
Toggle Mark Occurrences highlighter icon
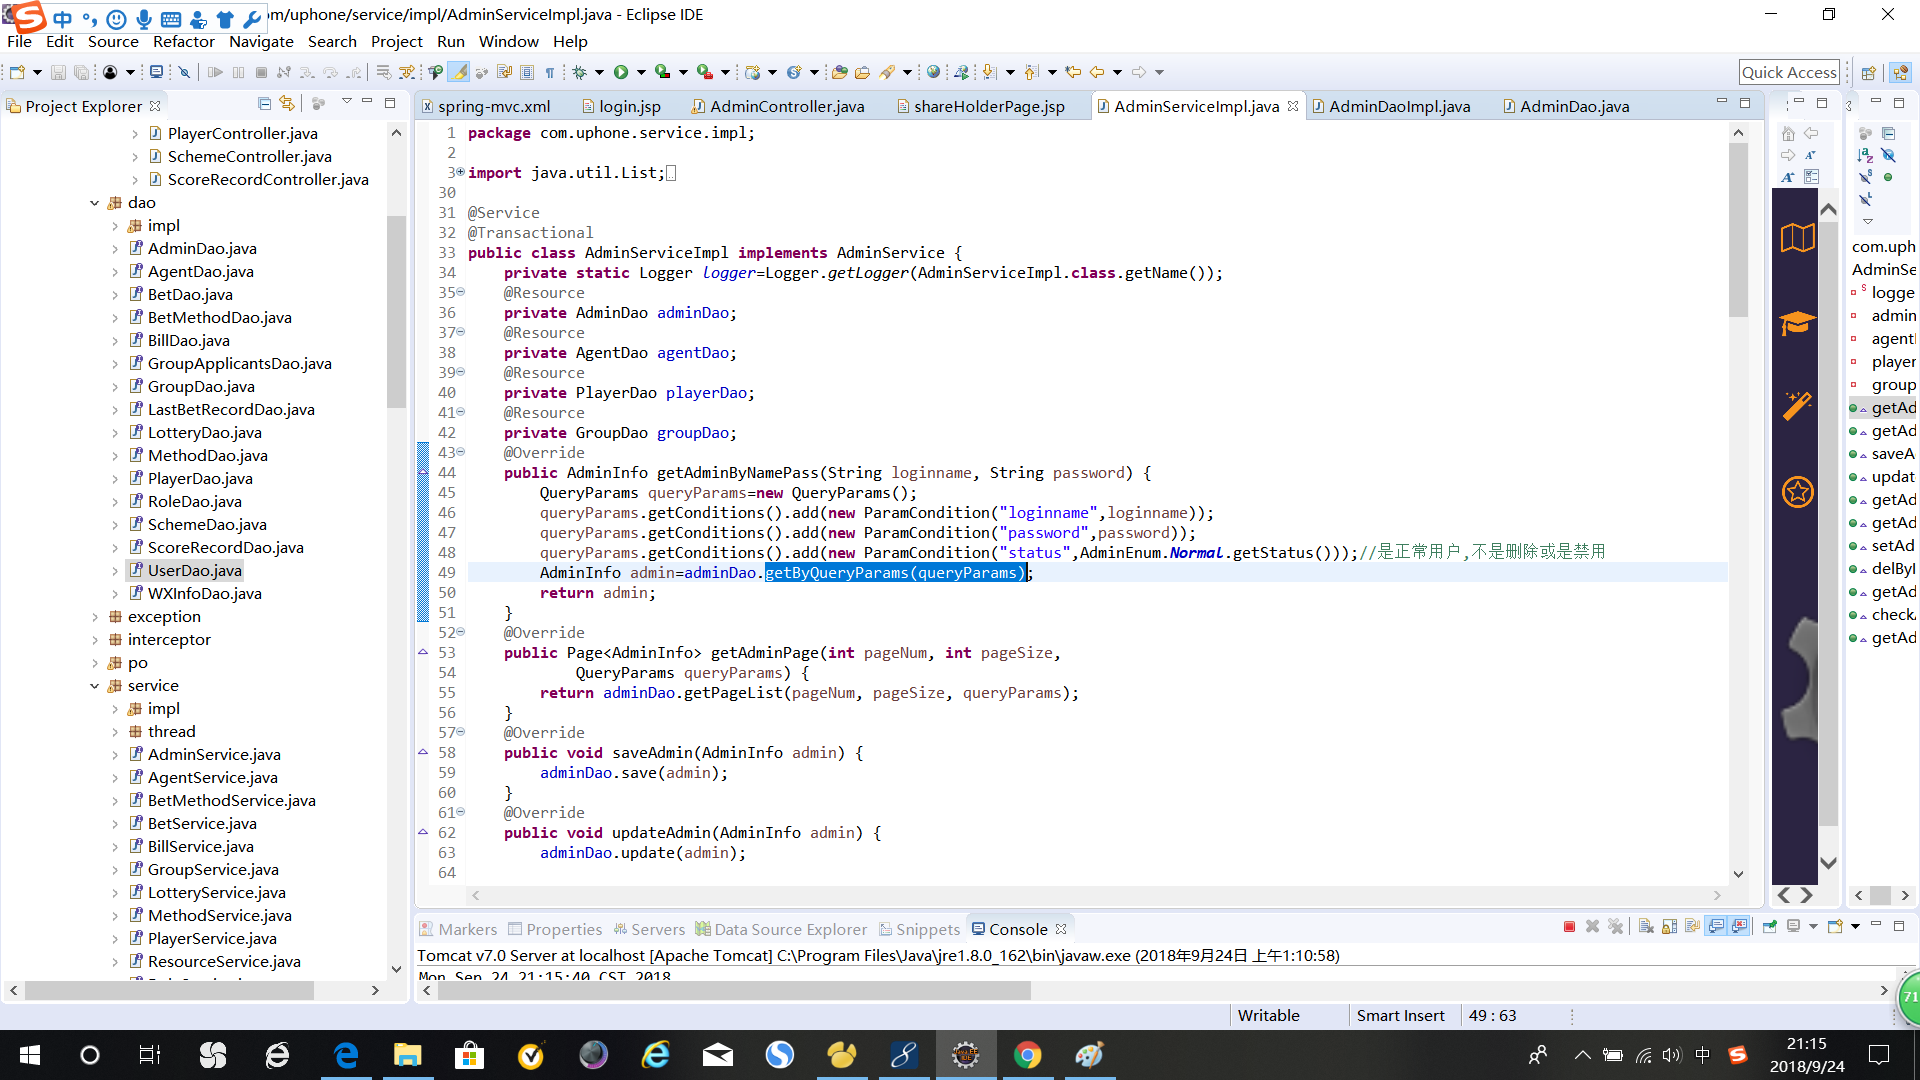(x=459, y=72)
